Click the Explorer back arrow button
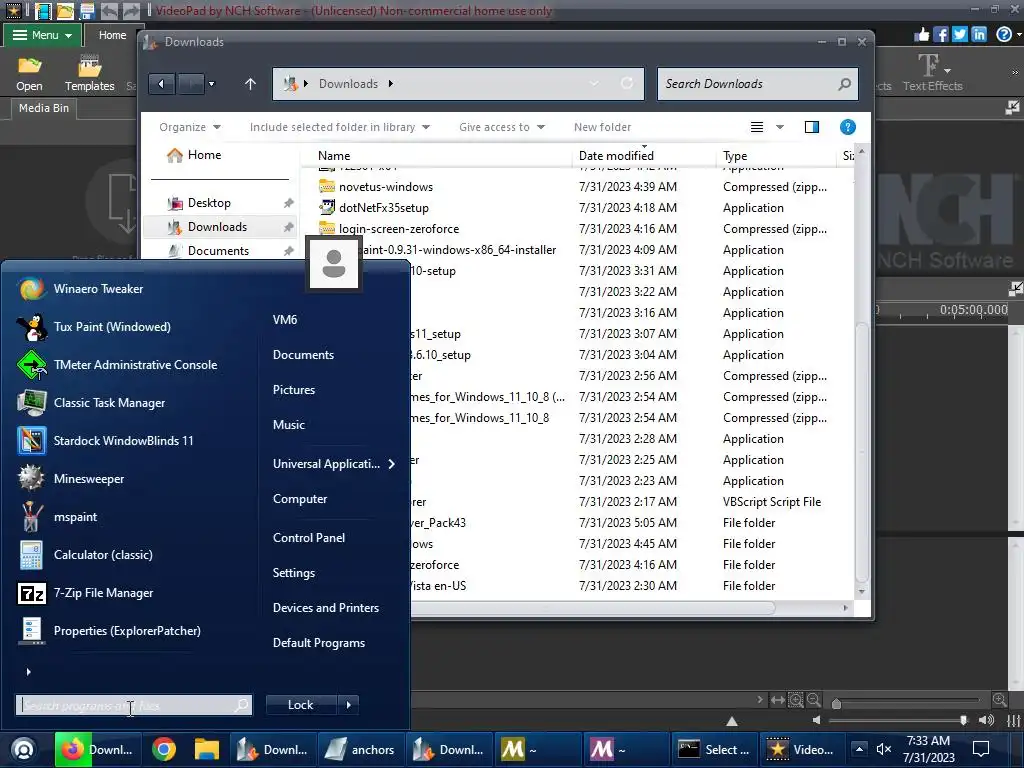 point(161,84)
